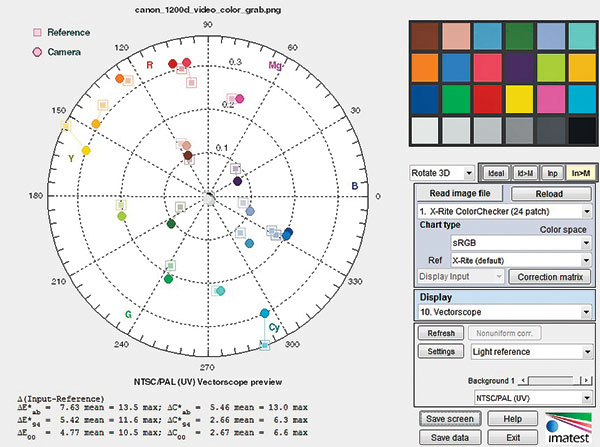This screenshot has width=600, height=447.
Task: Click the cyan camera point near Cy
Action: click(264, 313)
